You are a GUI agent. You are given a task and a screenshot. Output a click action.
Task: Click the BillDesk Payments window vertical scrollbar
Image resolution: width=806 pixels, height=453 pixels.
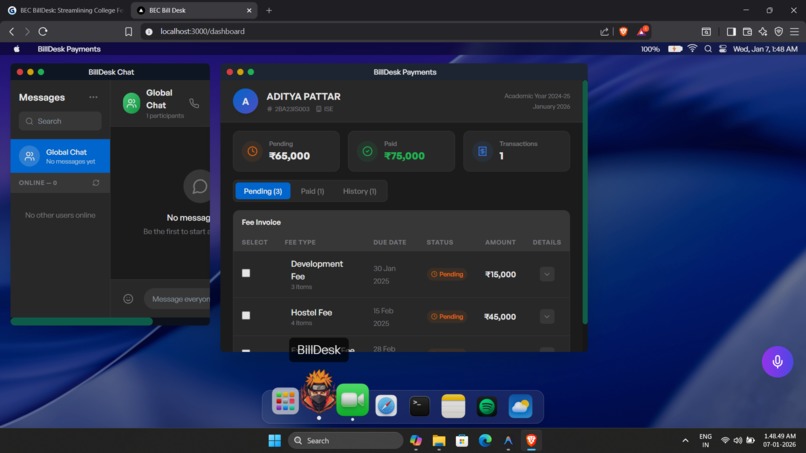pos(584,202)
